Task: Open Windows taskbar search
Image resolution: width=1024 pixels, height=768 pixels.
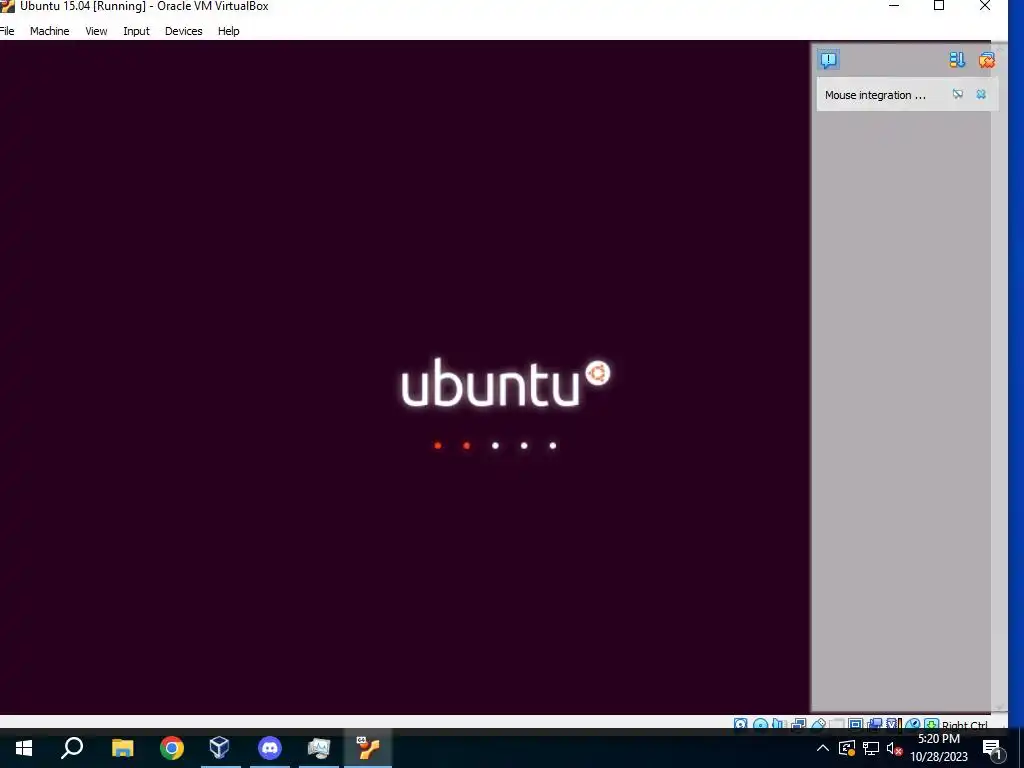Action: click(x=72, y=748)
